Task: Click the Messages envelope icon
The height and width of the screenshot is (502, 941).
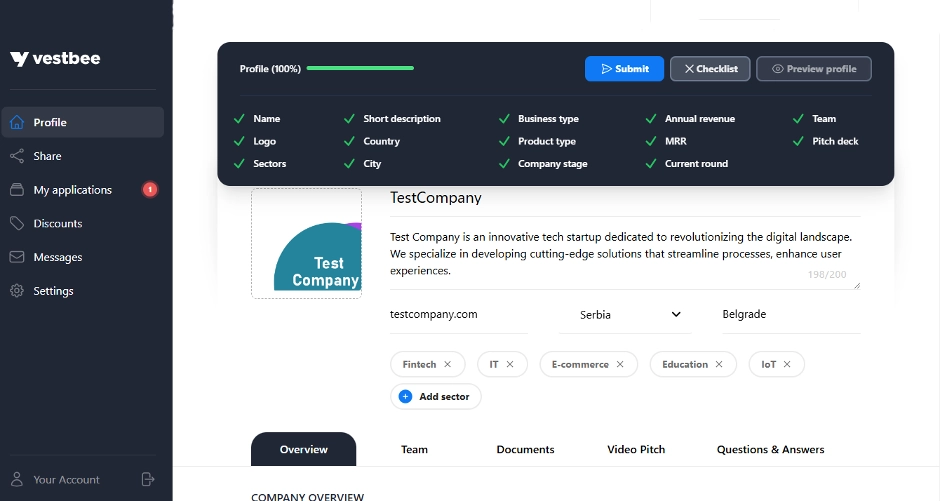Action: click(17, 257)
